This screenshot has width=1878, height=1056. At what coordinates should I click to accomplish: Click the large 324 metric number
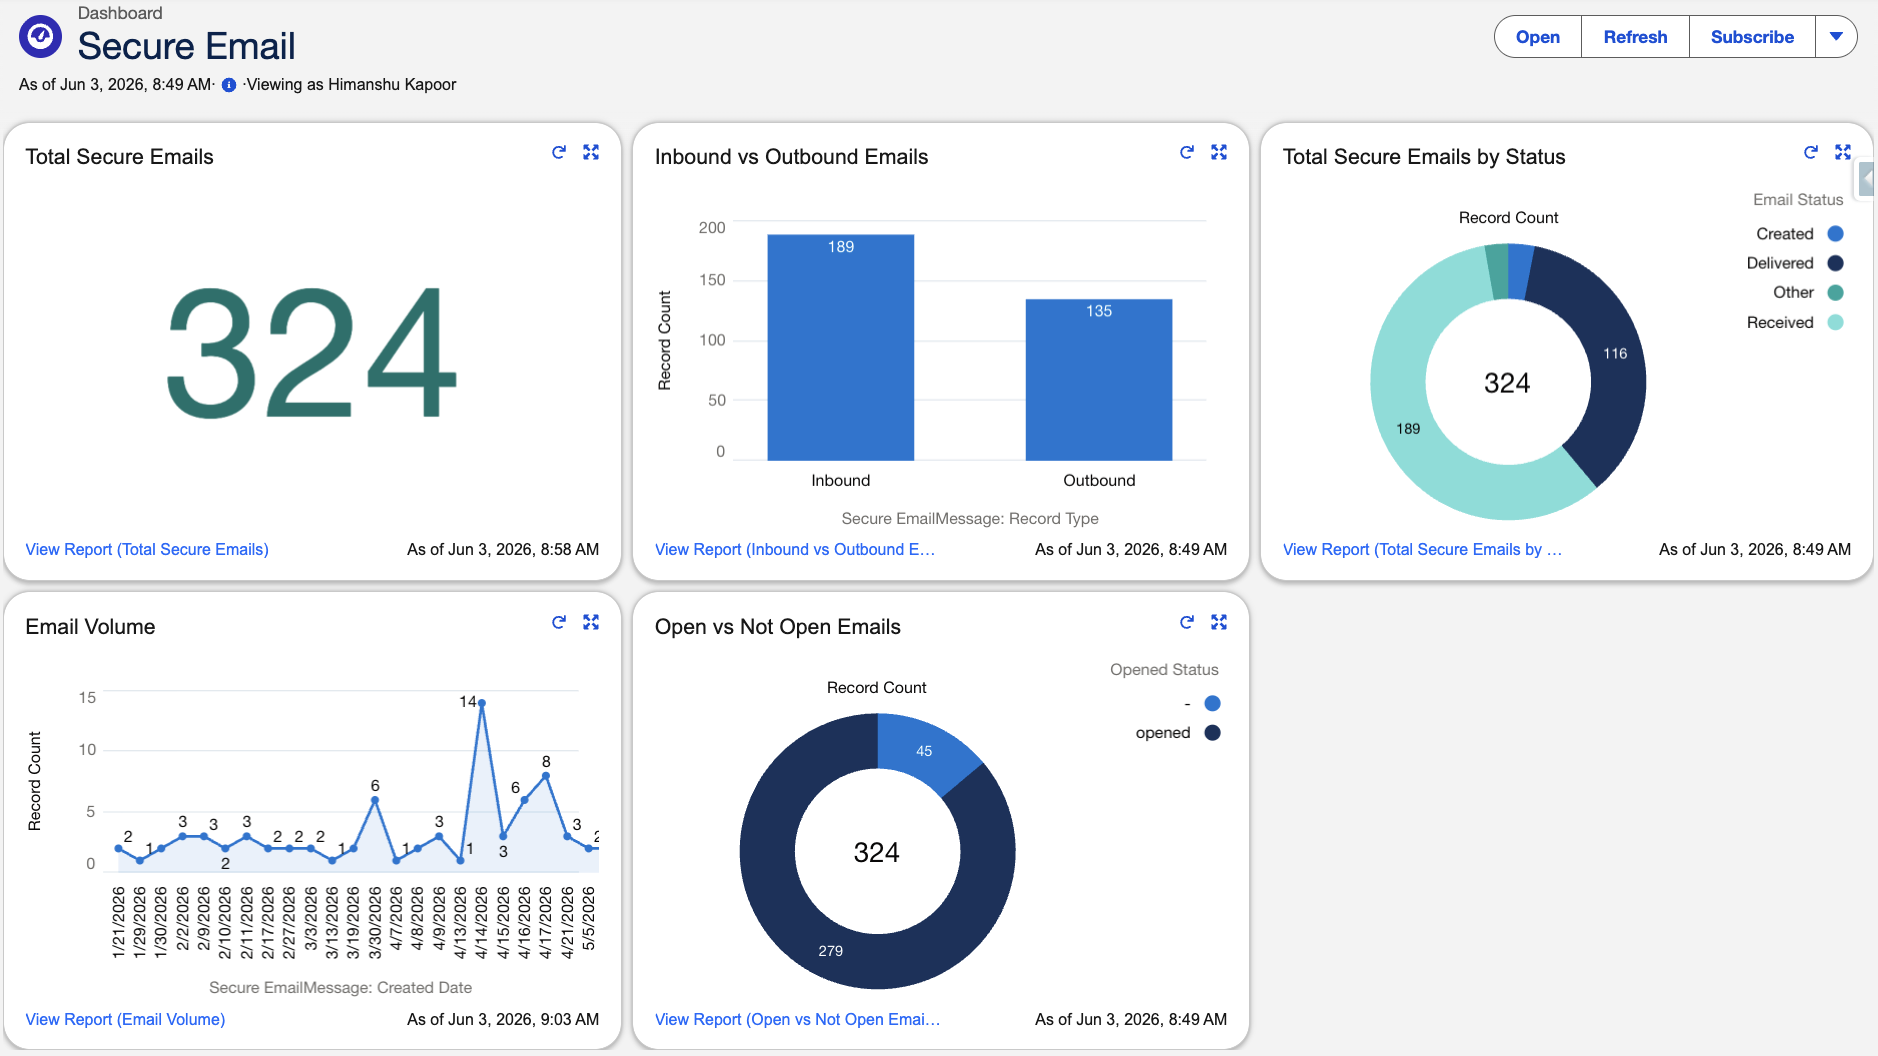[312, 352]
